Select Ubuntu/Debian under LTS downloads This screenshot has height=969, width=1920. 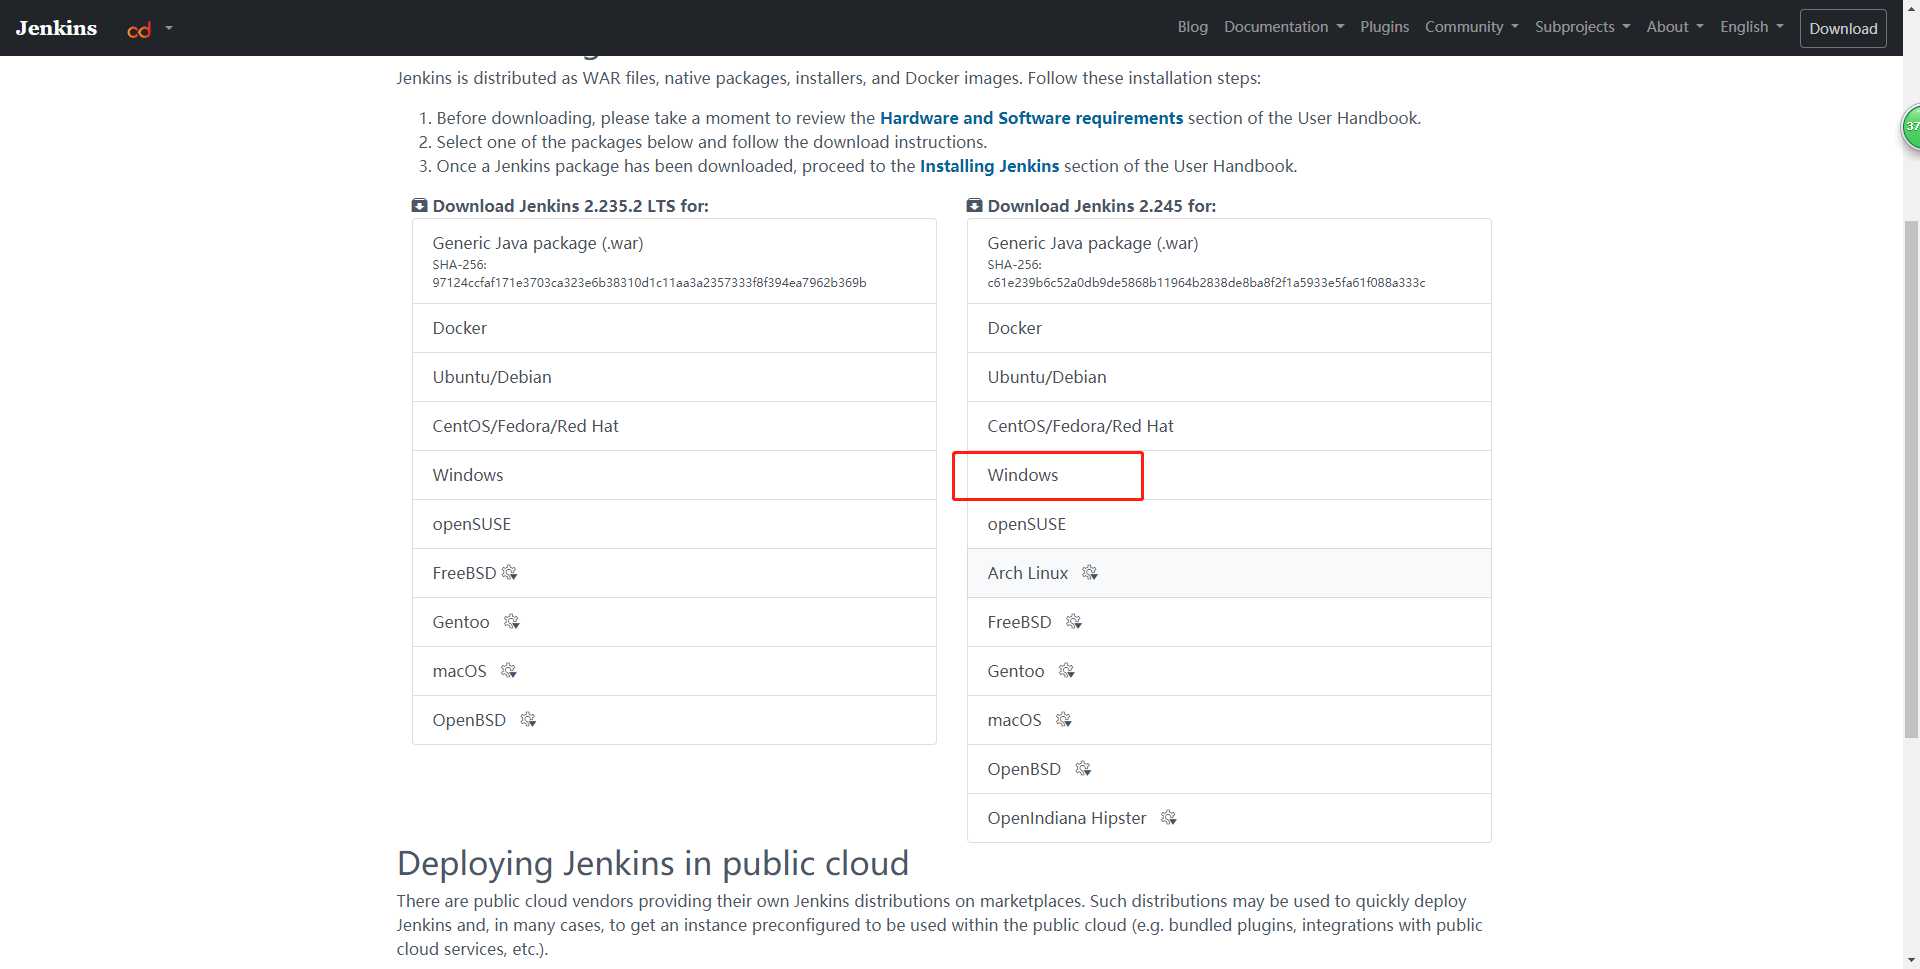674,377
